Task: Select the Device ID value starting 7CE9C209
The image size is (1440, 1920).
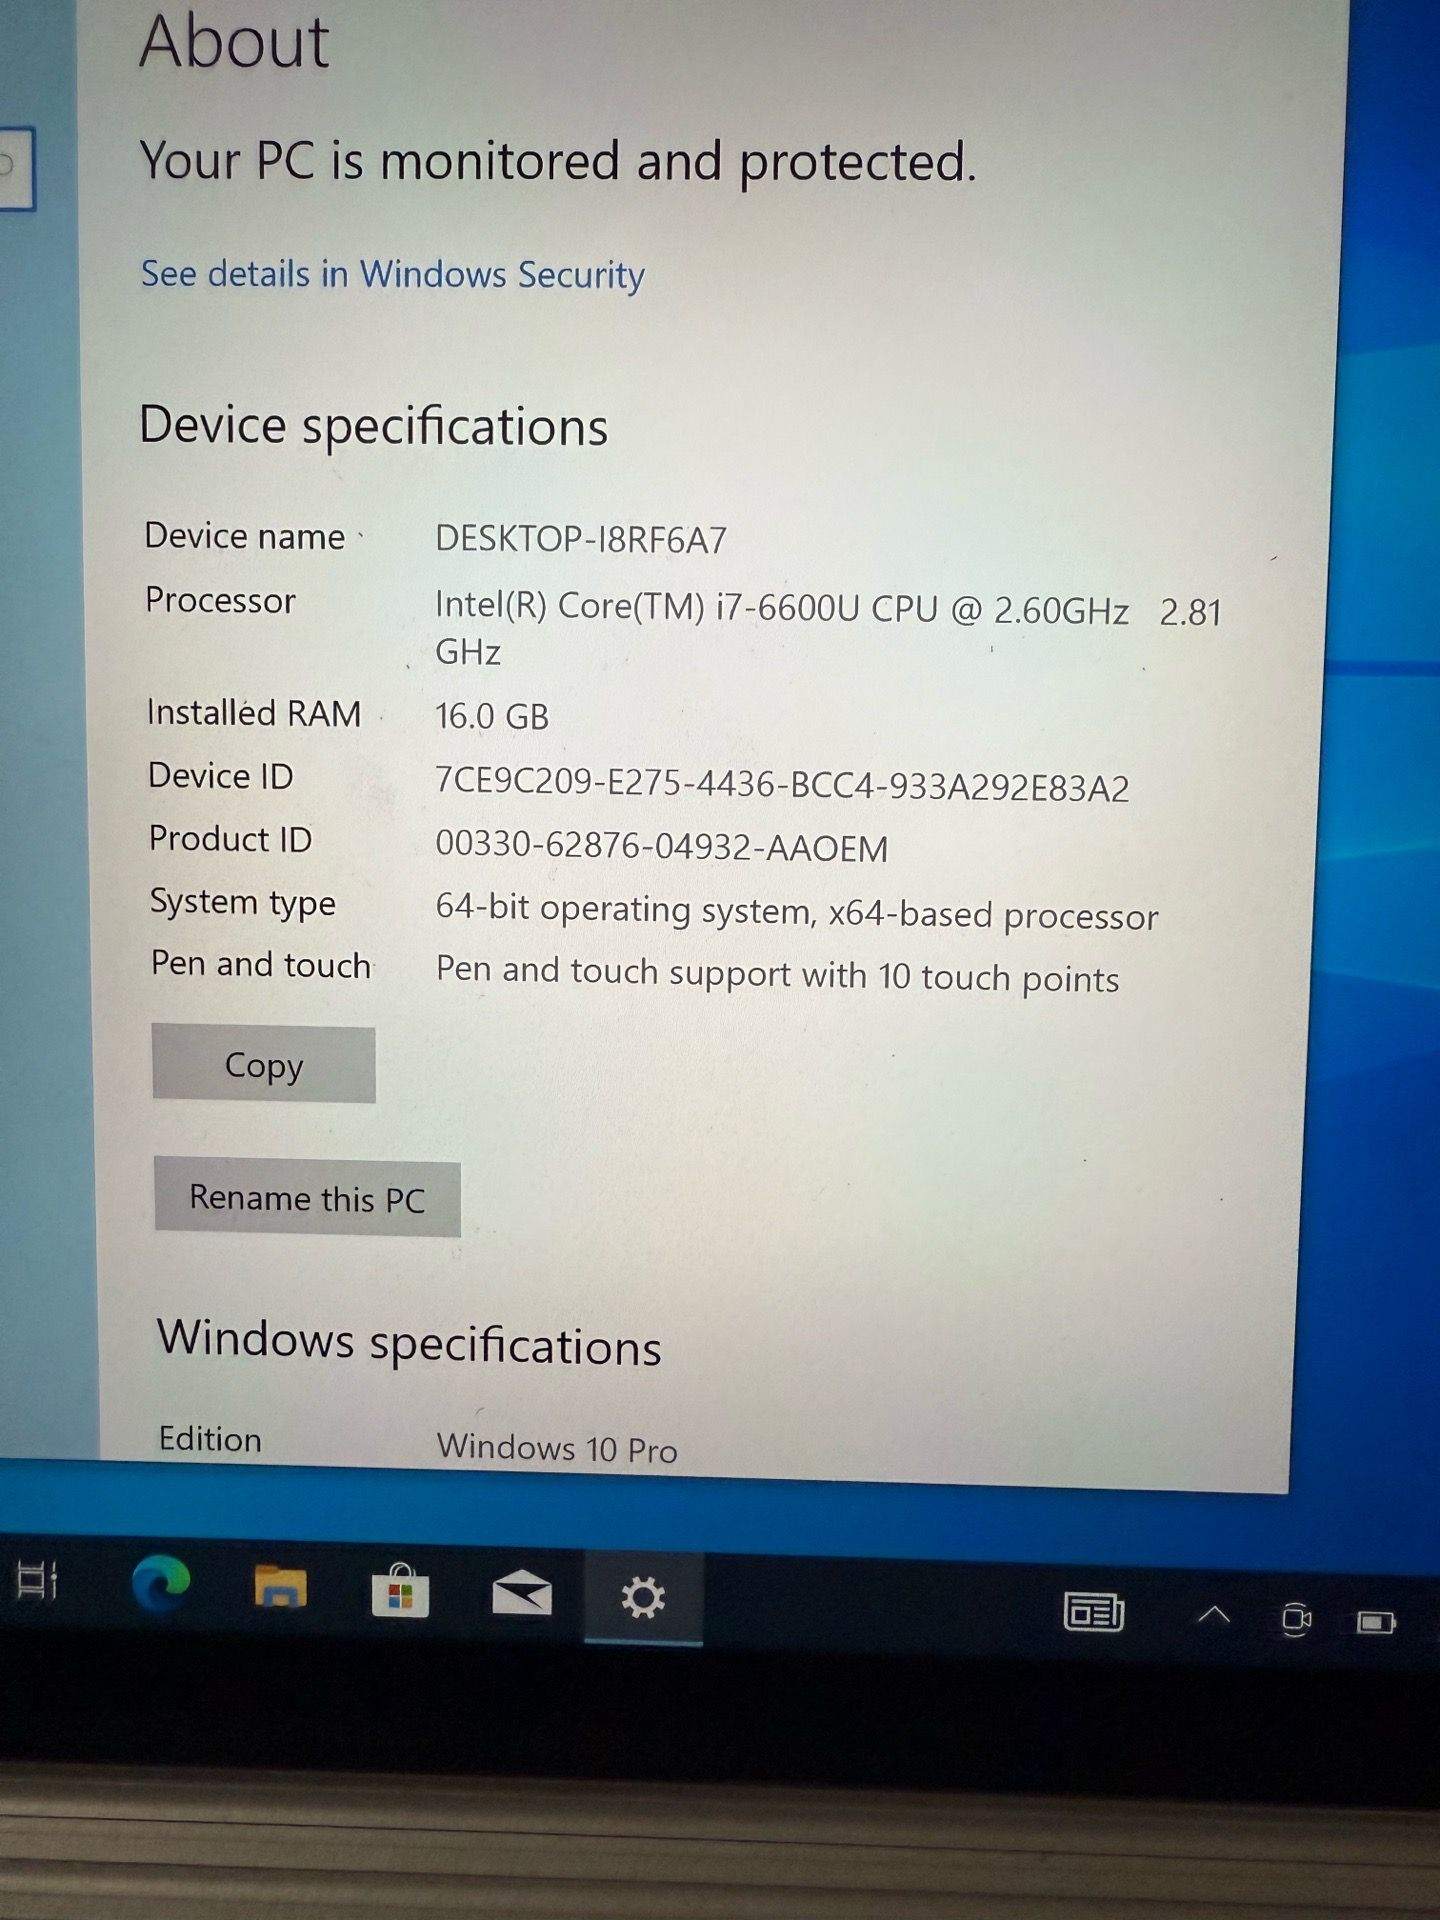Action: coord(782,785)
